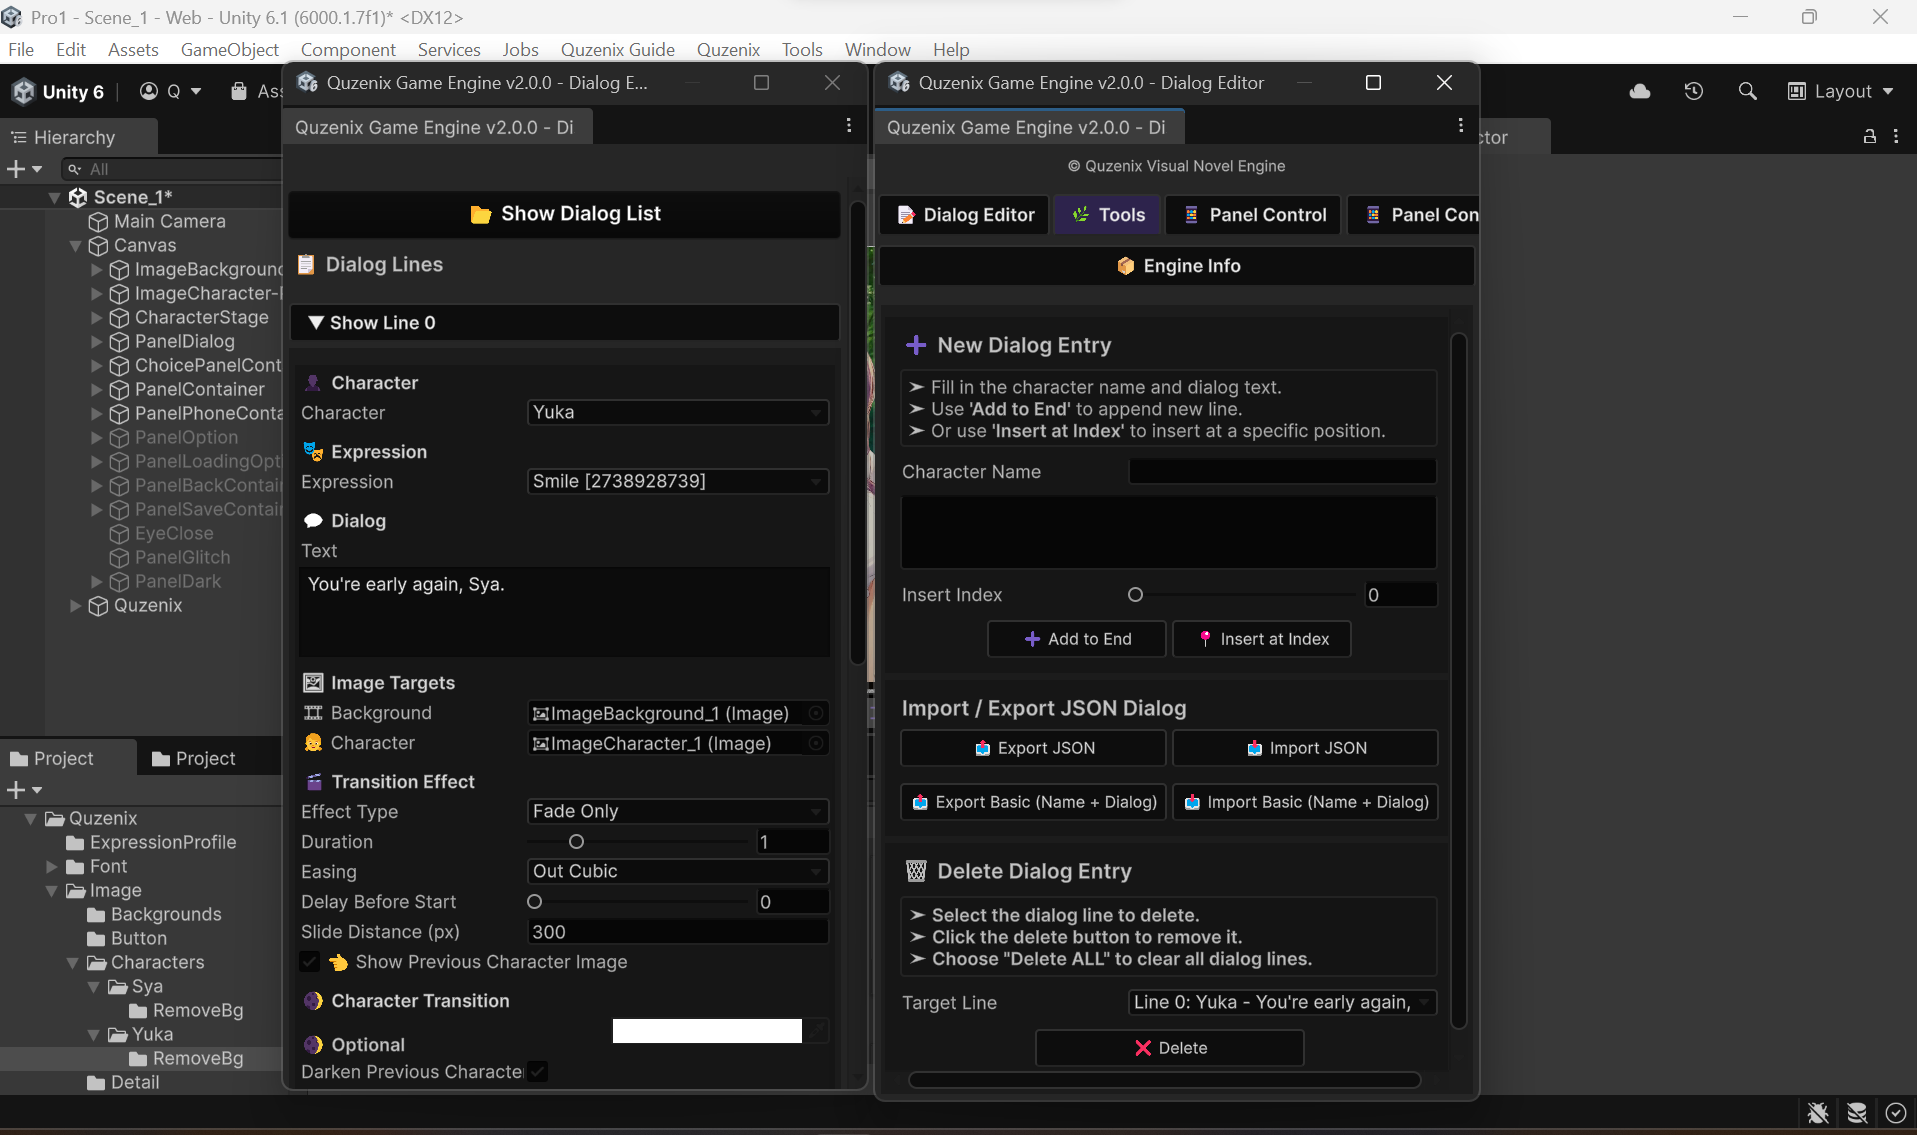Screen dimensions: 1917x1135
Task: Open the Easing dropdown showing Out Cubic
Action: click(x=677, y=871)
